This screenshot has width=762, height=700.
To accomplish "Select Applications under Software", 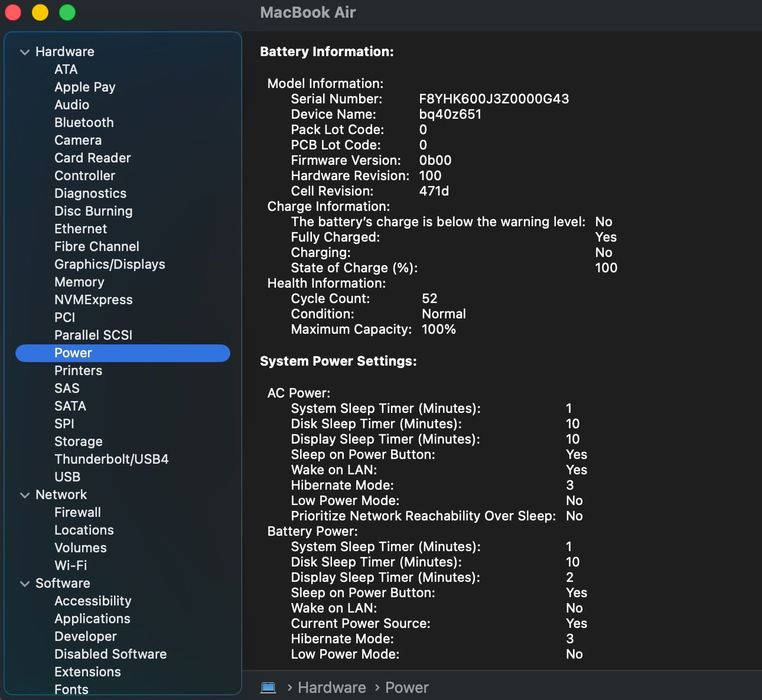I will pos(92,619).
